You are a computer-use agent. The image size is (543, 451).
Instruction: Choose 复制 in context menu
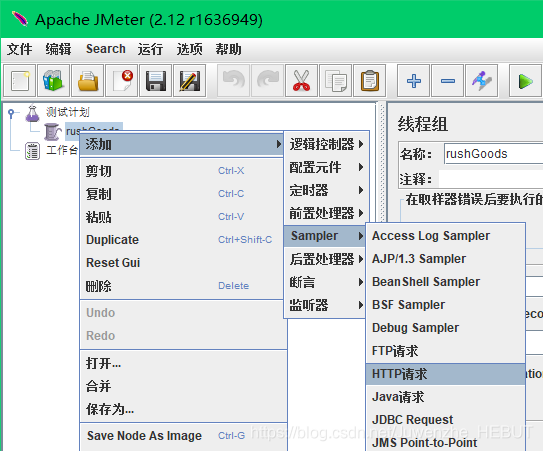click(182, 194)
